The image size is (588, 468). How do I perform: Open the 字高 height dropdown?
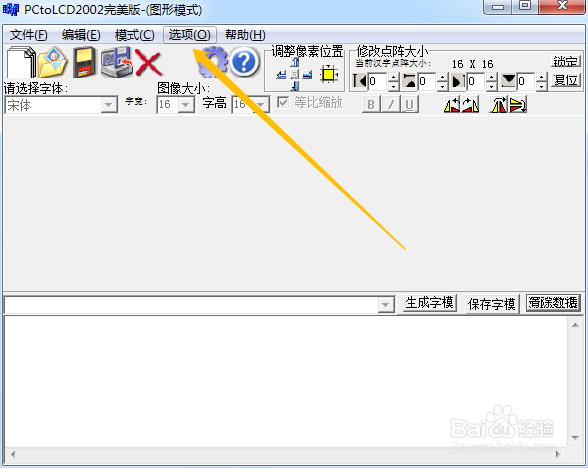[261, 105]
